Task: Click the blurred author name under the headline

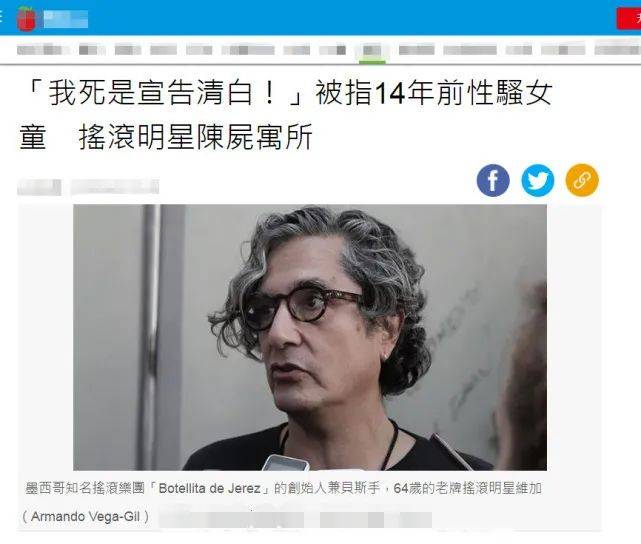Action: pos(39,188)
